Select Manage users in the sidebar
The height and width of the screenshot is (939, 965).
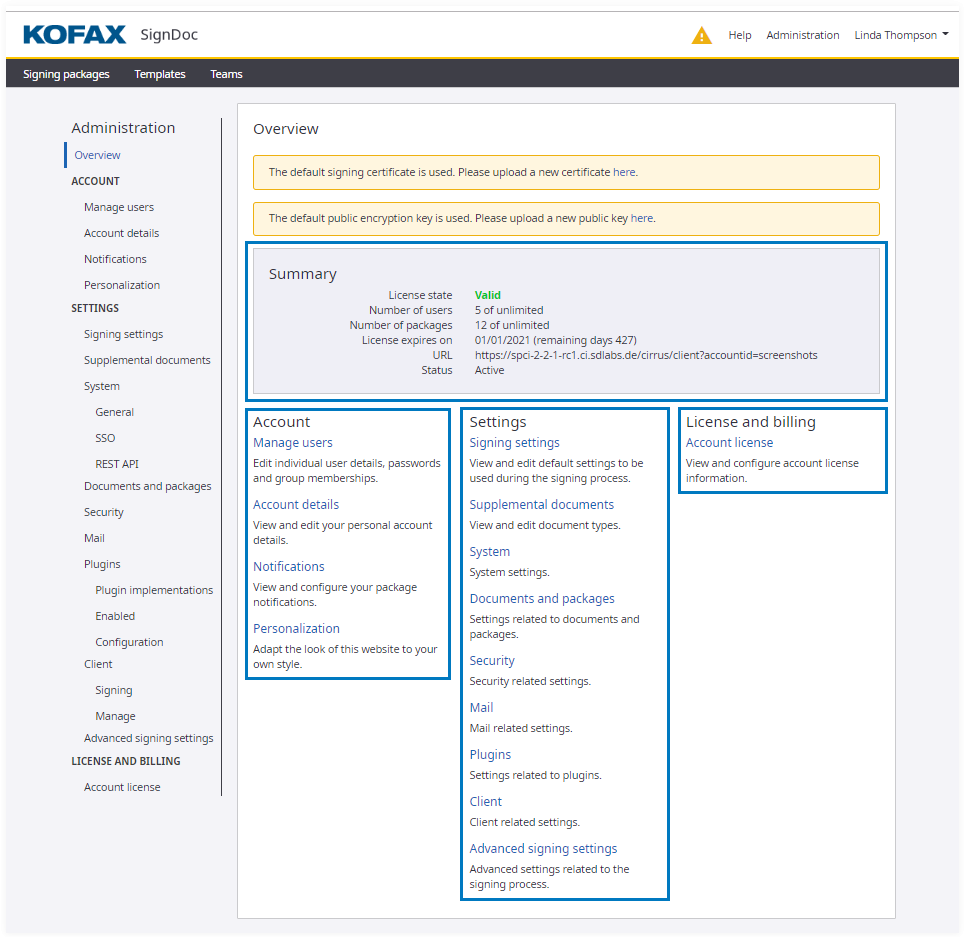point(119,207)
